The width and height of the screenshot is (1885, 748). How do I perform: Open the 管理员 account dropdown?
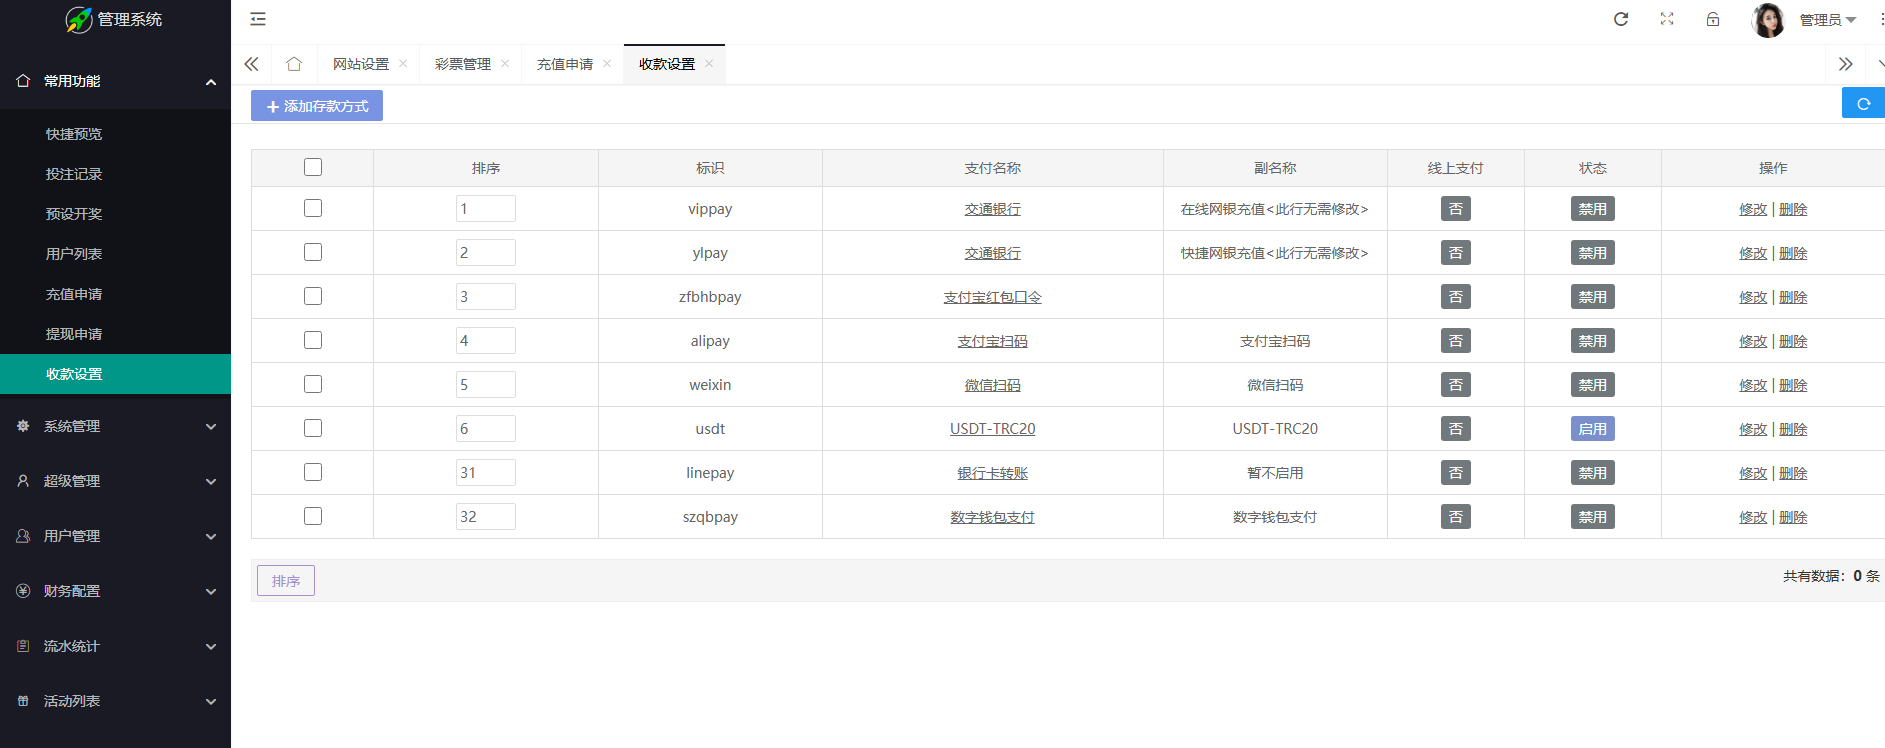pos(1827,20)
